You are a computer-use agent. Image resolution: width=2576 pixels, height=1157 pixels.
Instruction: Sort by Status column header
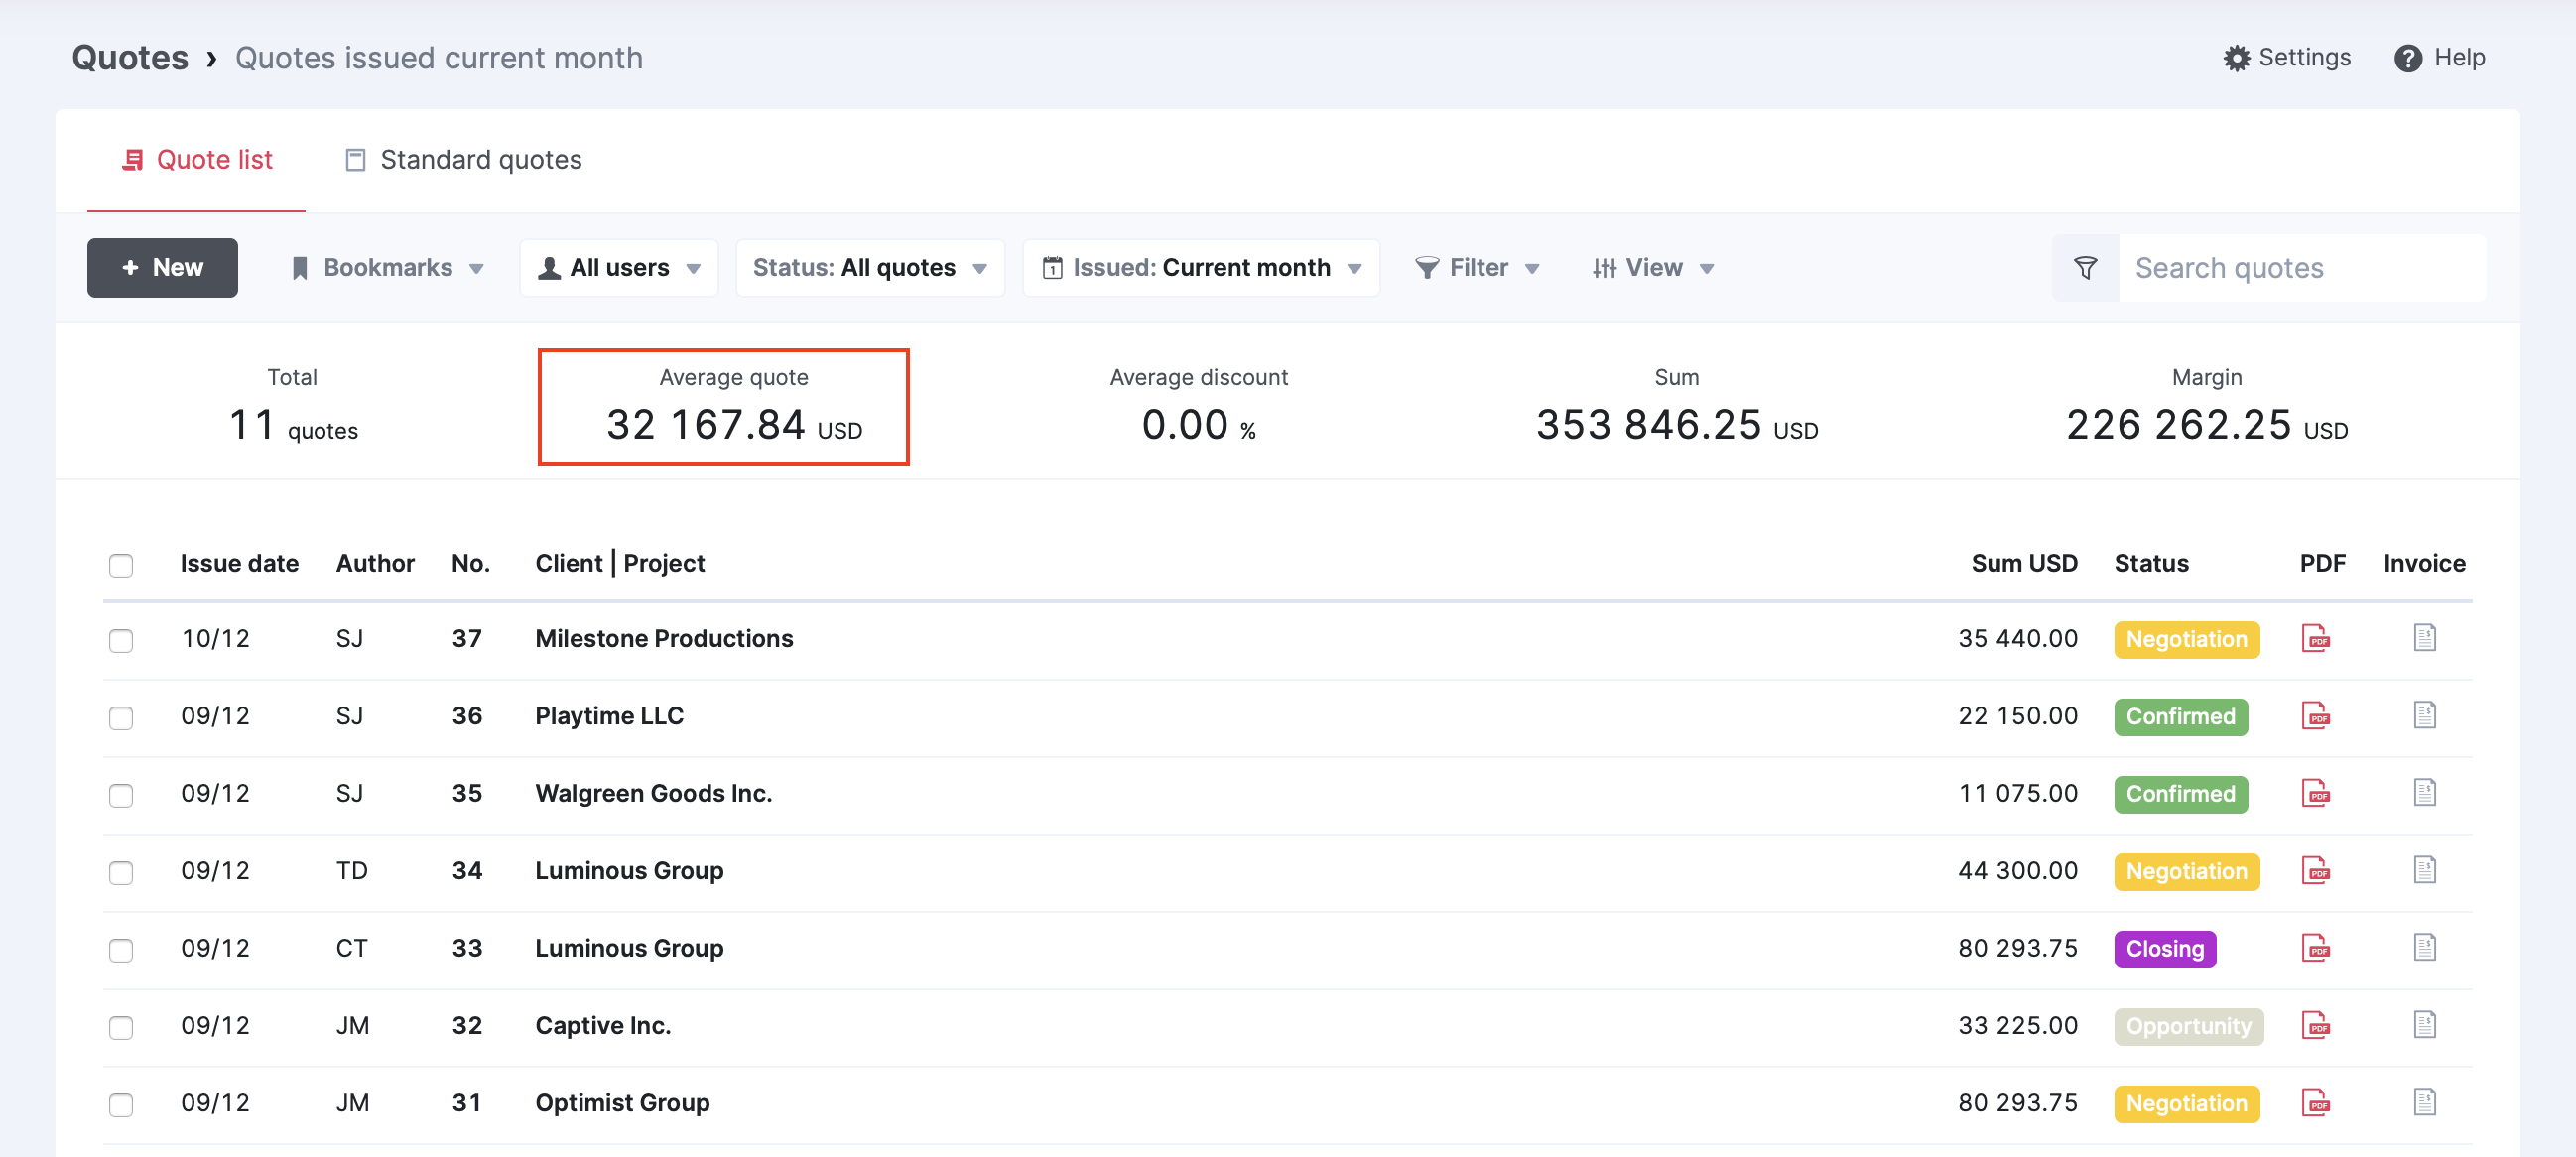pyautogui.click(x=2151, y=563)
